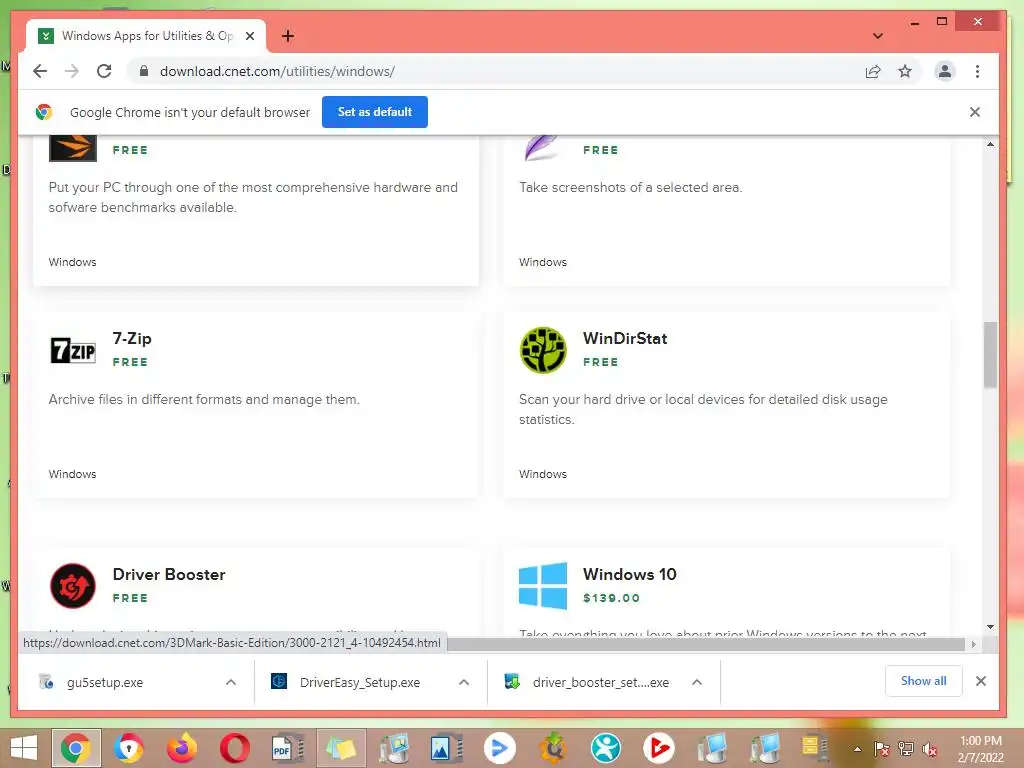This screenshot has height=768, width=1024.
Task: Open the PDF app in taskbar
Action: 287,748
